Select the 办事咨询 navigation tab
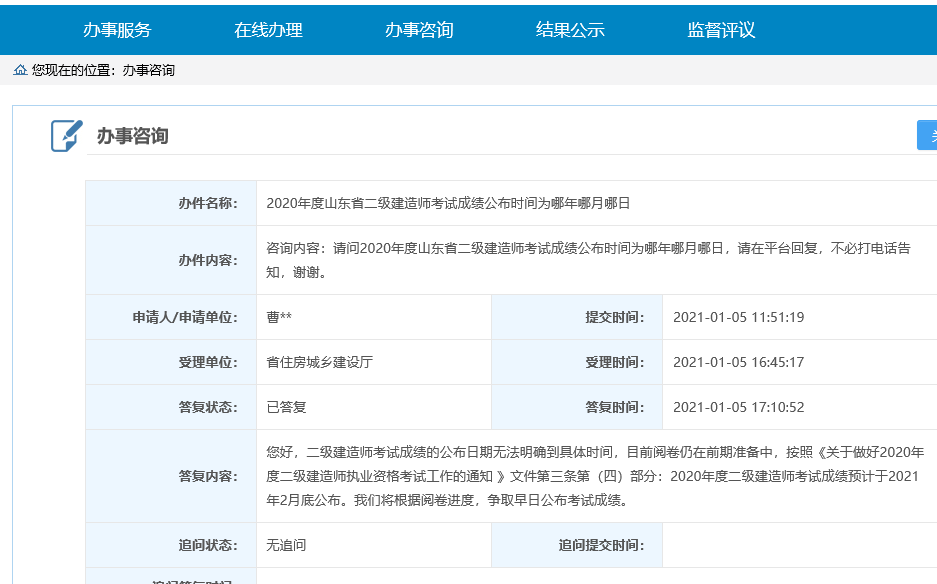 418,30
